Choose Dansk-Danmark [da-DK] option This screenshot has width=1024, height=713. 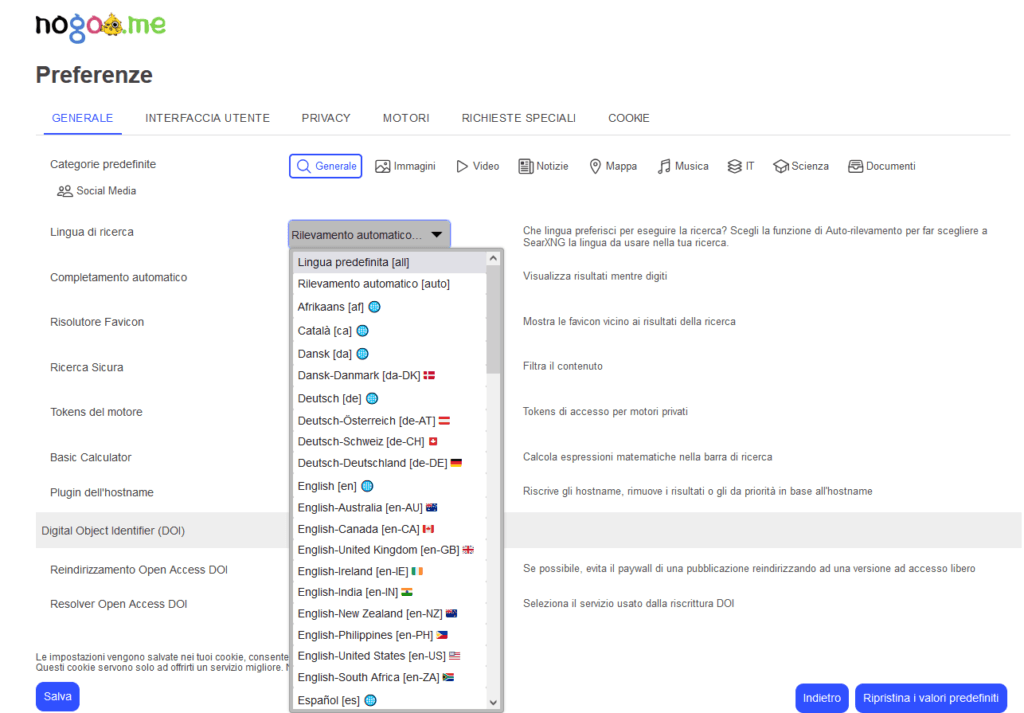389,375
